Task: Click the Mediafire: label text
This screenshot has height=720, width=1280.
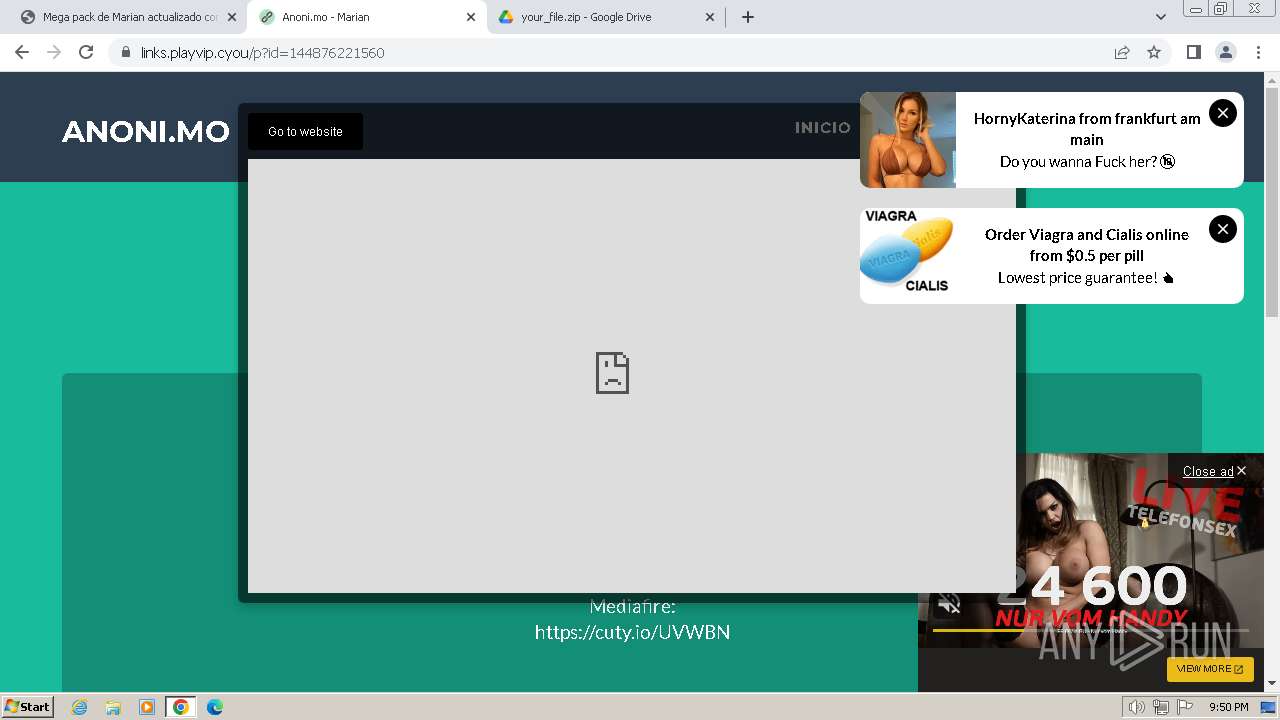Action: pos(632,606)
